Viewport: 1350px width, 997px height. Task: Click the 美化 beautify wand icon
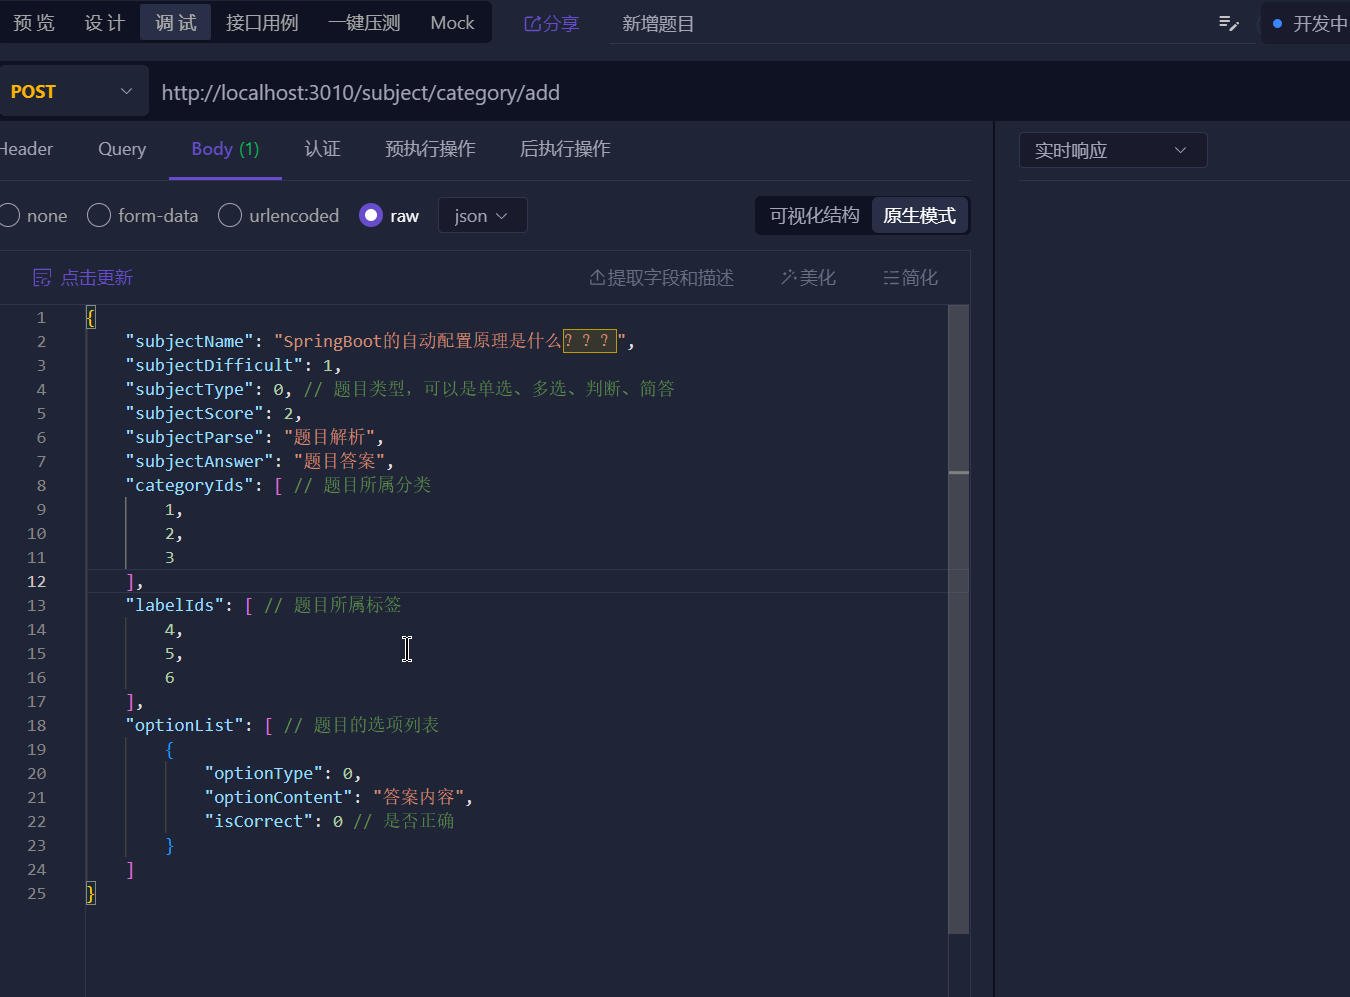tap(788, 278)
